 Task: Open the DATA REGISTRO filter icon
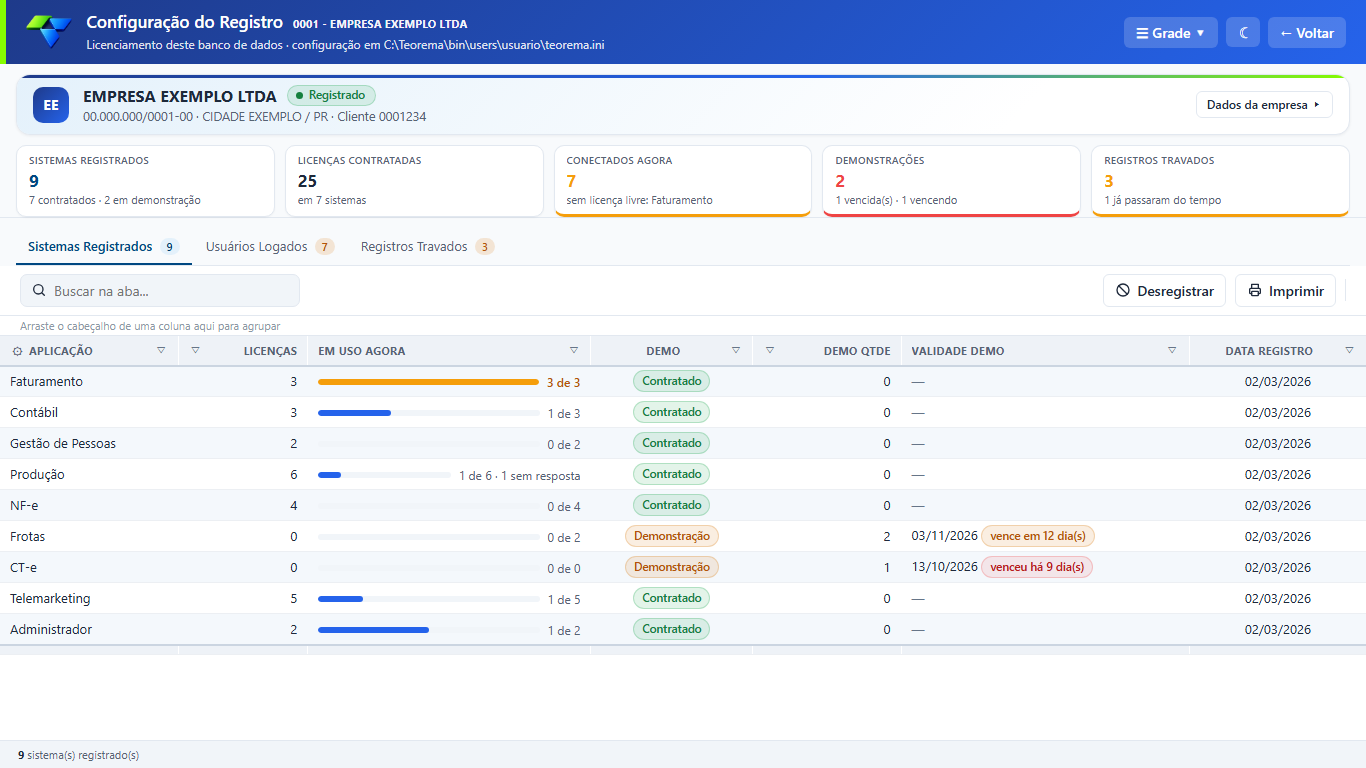point(1349,351)
